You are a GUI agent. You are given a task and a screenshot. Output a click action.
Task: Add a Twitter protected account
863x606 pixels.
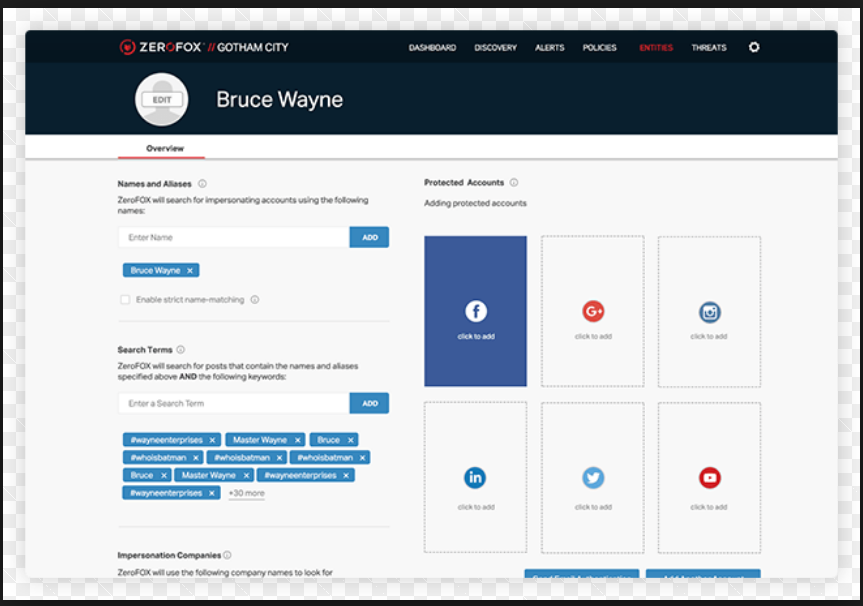click(593, 478)
